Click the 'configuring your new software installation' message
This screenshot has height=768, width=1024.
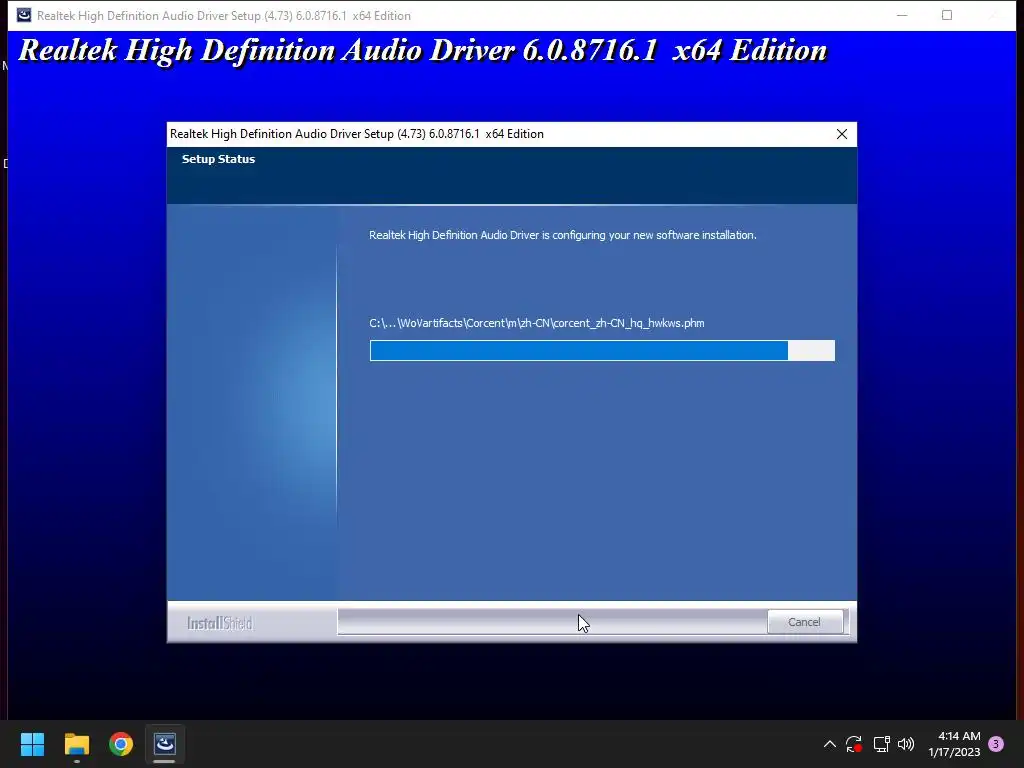click(563, 235)
